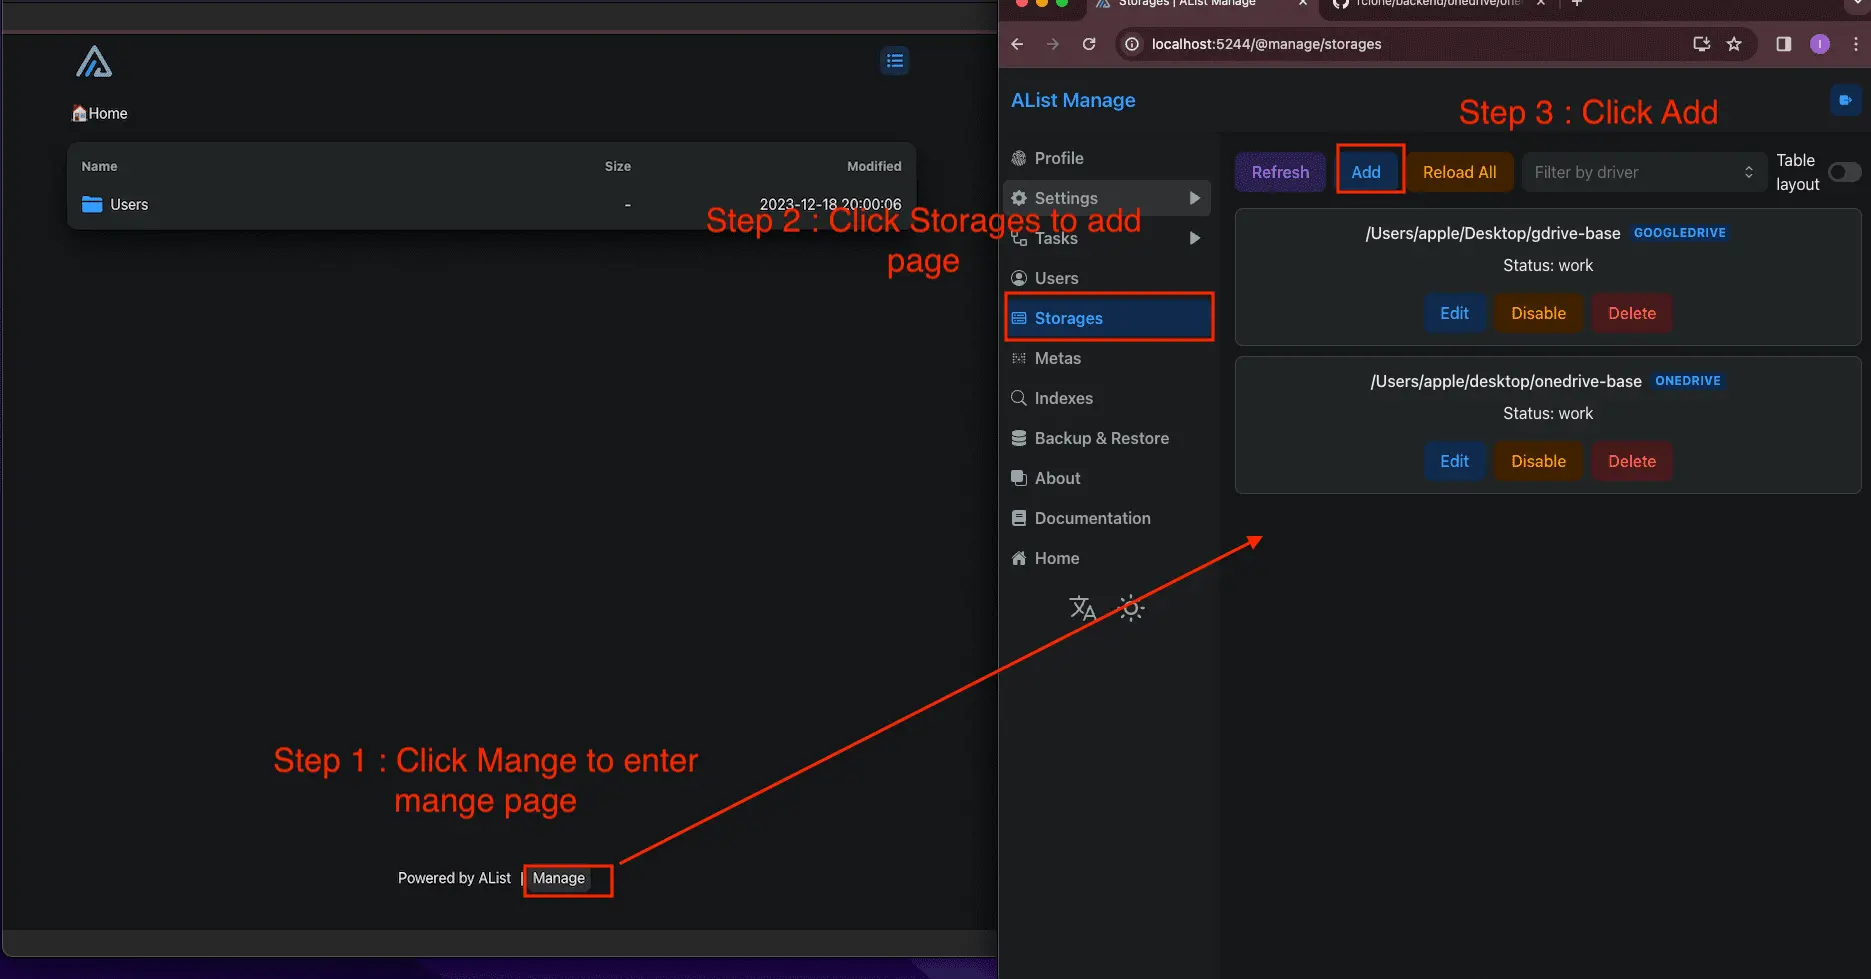Go back in the browser

(1017, 44)
